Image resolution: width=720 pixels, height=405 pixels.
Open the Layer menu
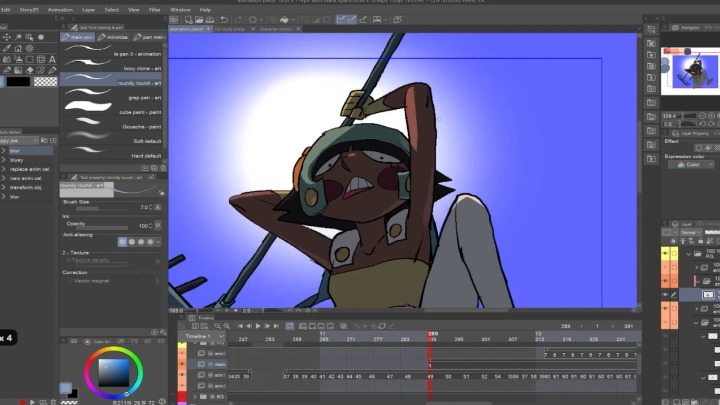[89, 10]
